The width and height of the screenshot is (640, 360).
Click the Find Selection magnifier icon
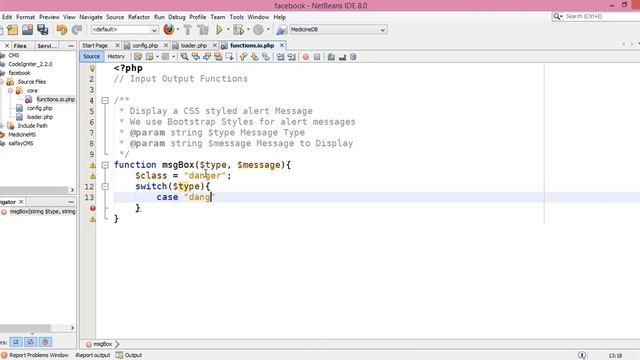click(184, 57)
